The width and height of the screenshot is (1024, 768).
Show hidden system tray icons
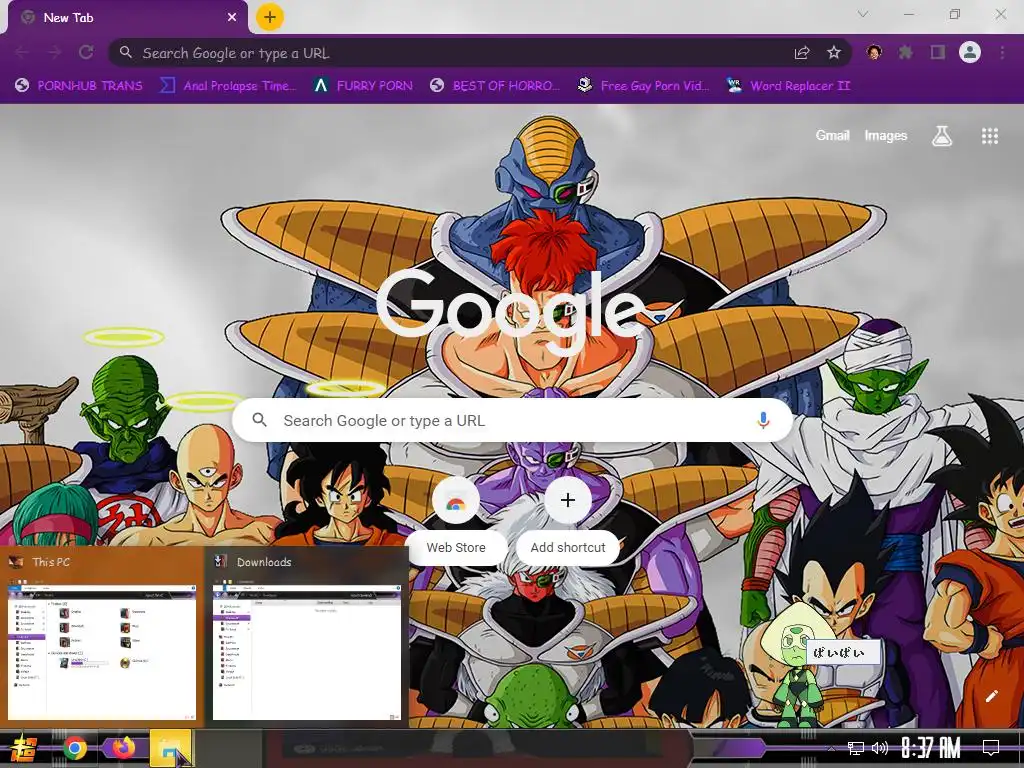pos(831,748)
